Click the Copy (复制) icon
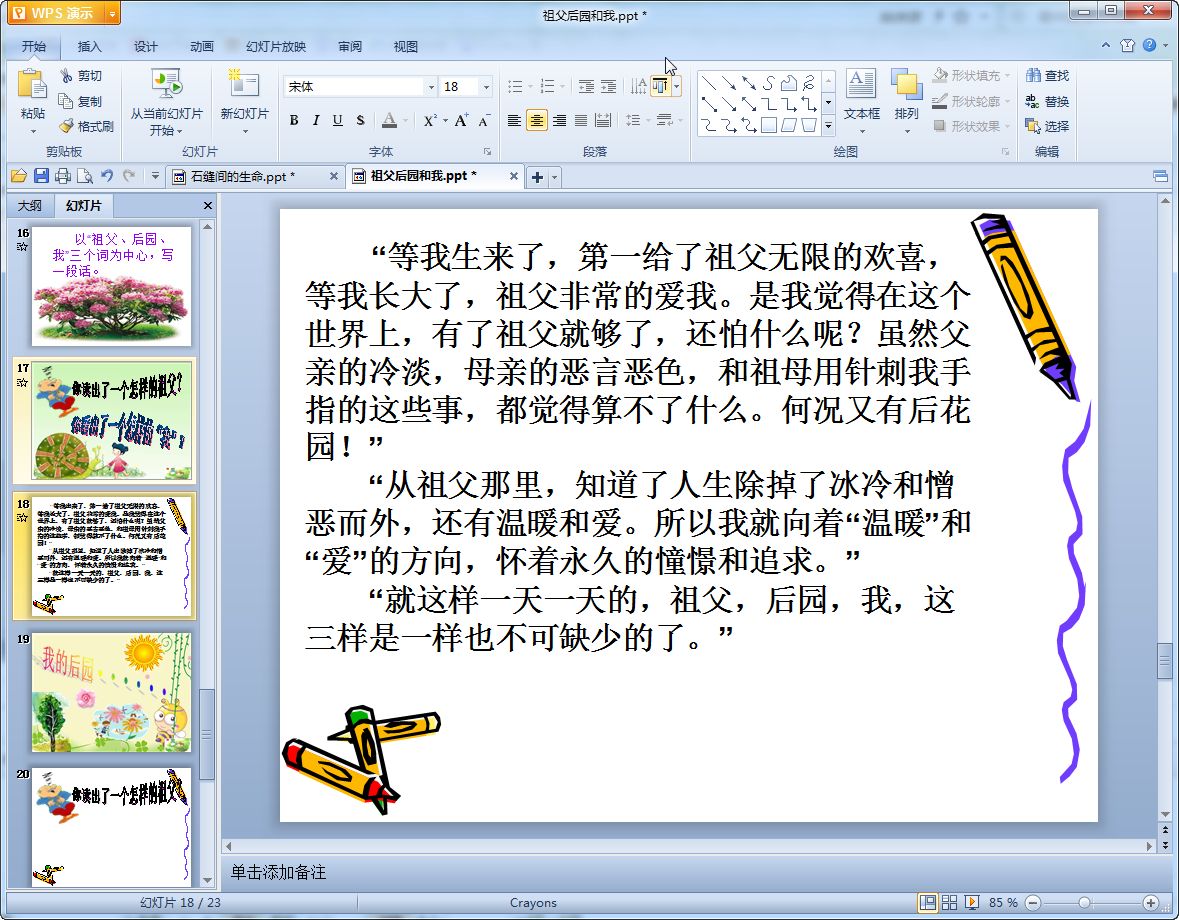The height and width of the screenshot is (920, 1179). click(x=66, y=101)
